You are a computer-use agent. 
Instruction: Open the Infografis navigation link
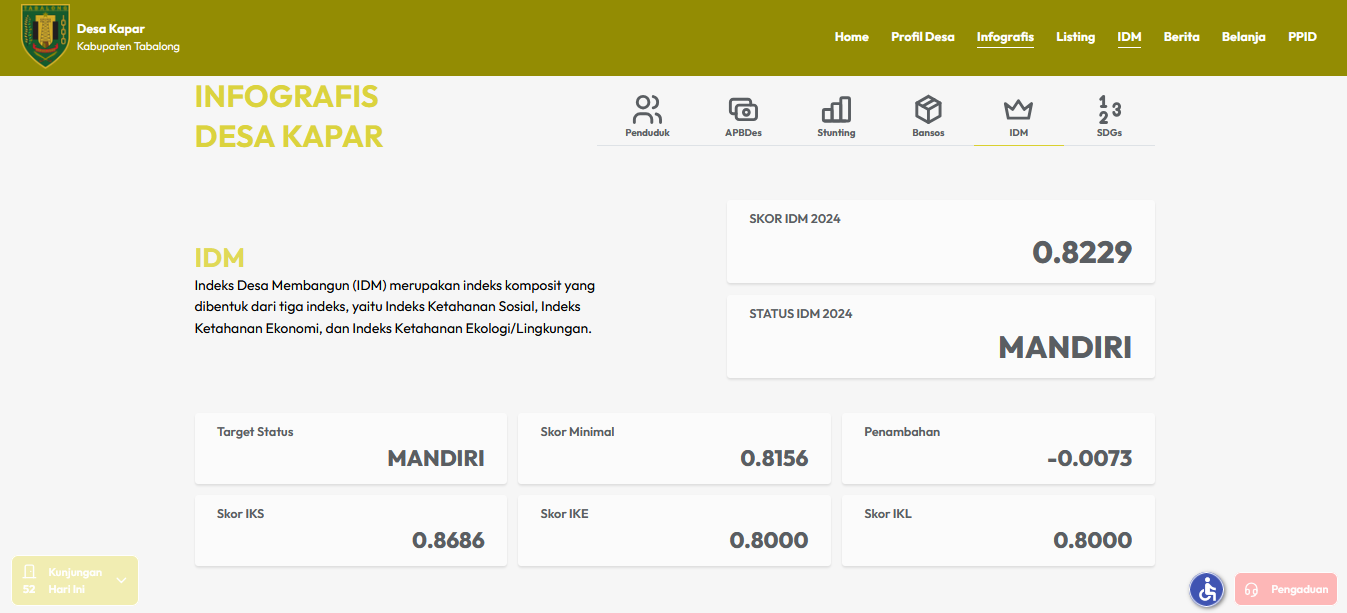tap(1005, 37)
